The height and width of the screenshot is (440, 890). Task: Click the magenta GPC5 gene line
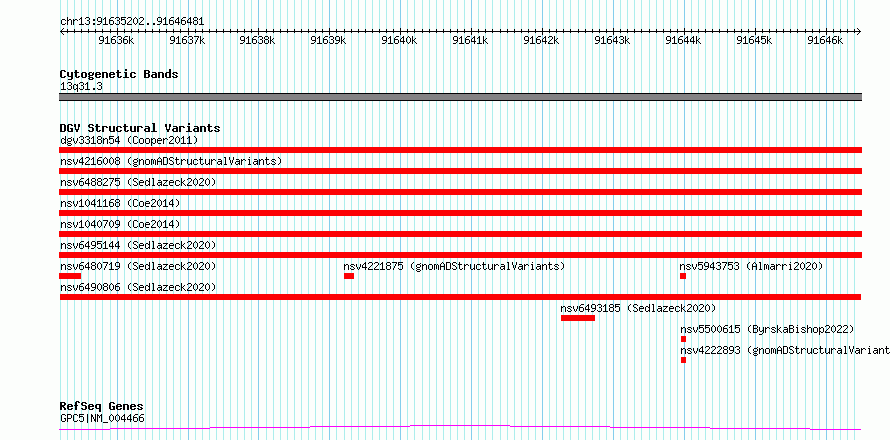point(460,428)
